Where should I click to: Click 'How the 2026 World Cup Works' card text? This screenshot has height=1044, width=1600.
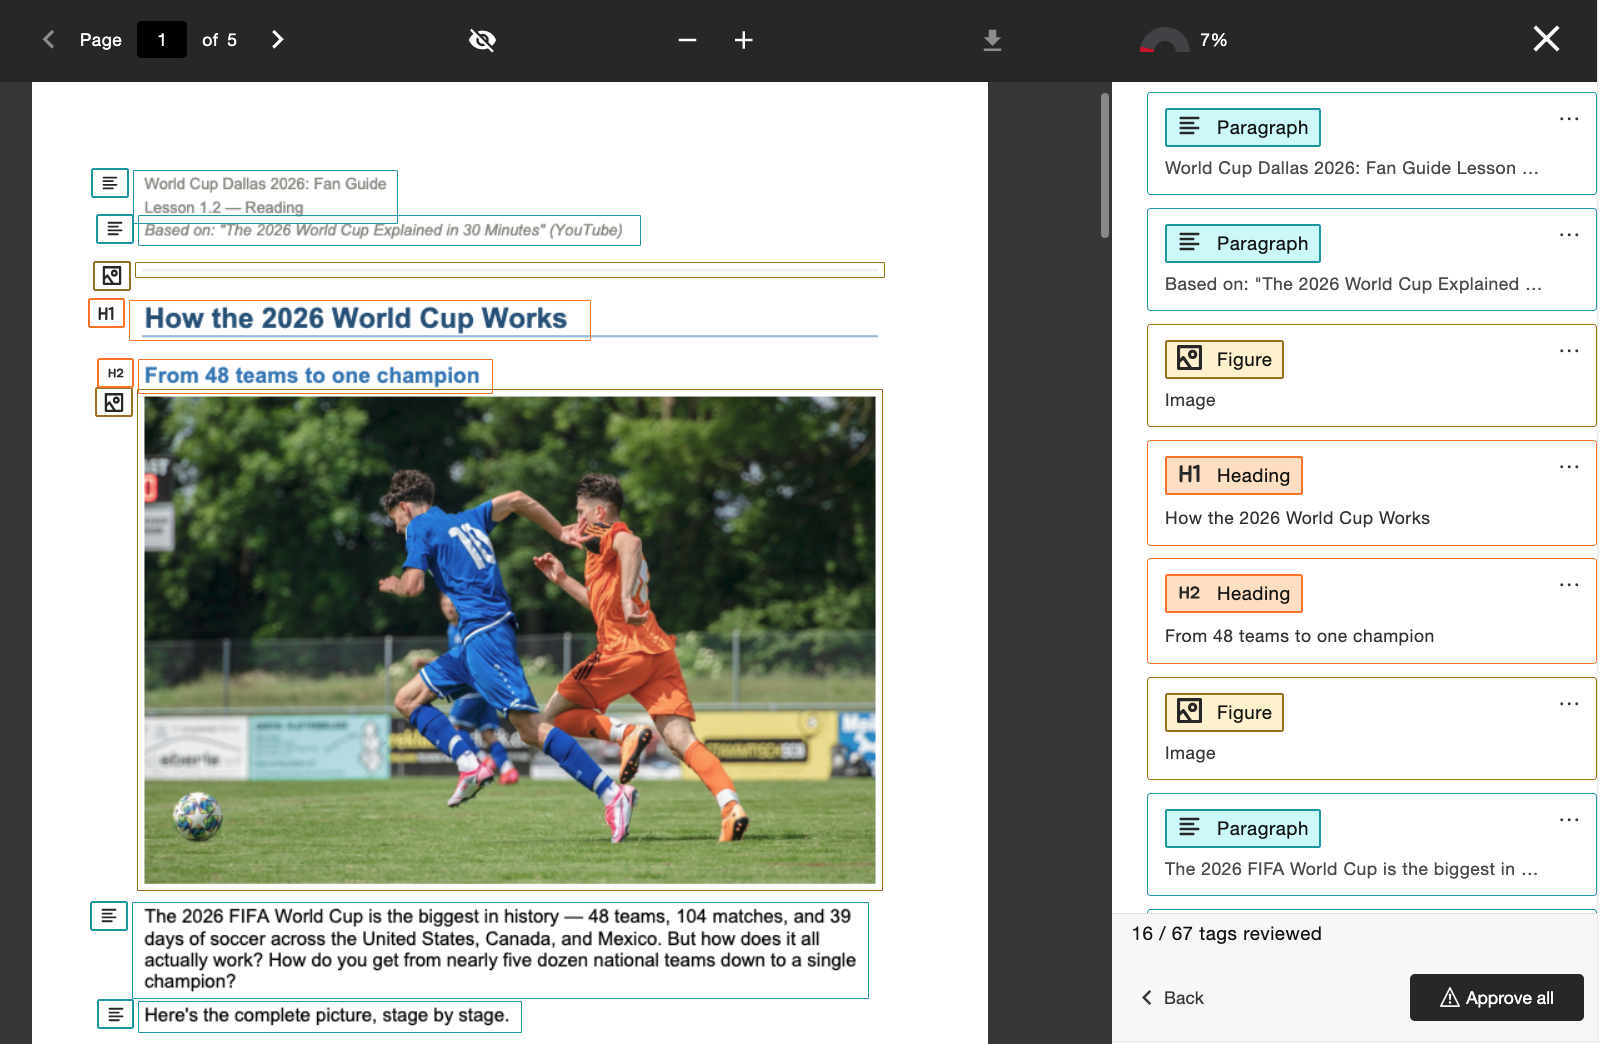coord(1297,518)
